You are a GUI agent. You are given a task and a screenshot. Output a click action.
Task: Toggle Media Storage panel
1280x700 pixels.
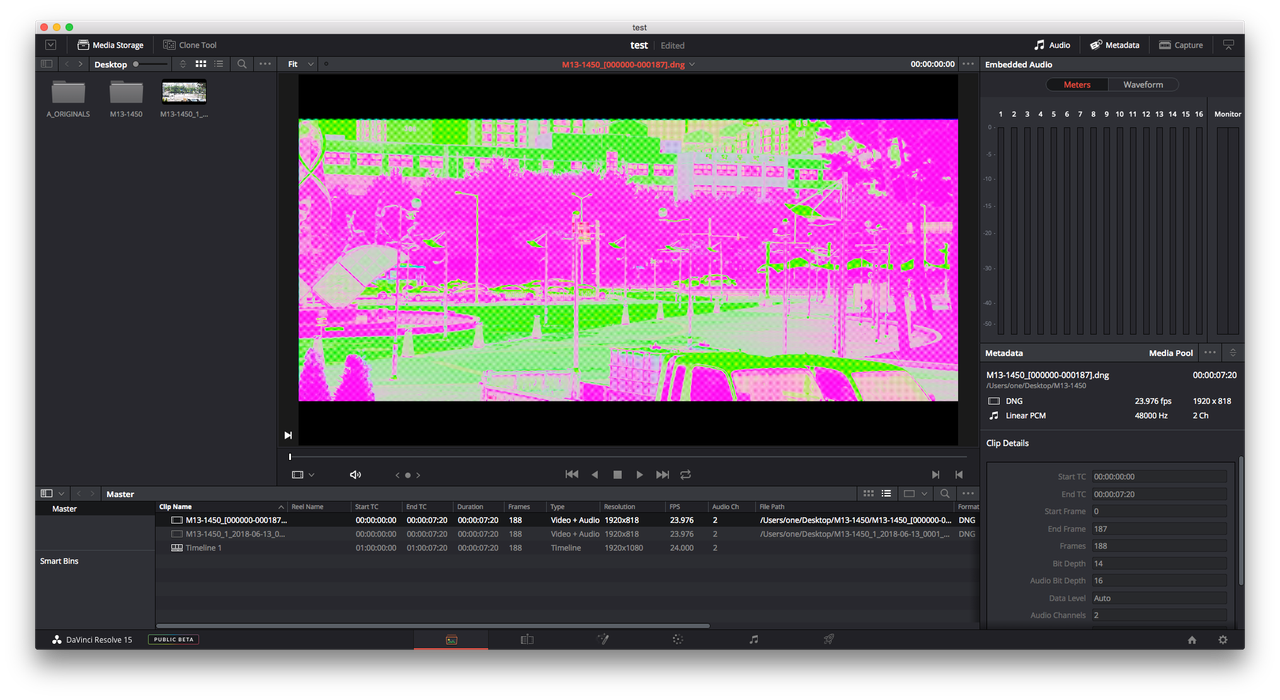(111, 45)
